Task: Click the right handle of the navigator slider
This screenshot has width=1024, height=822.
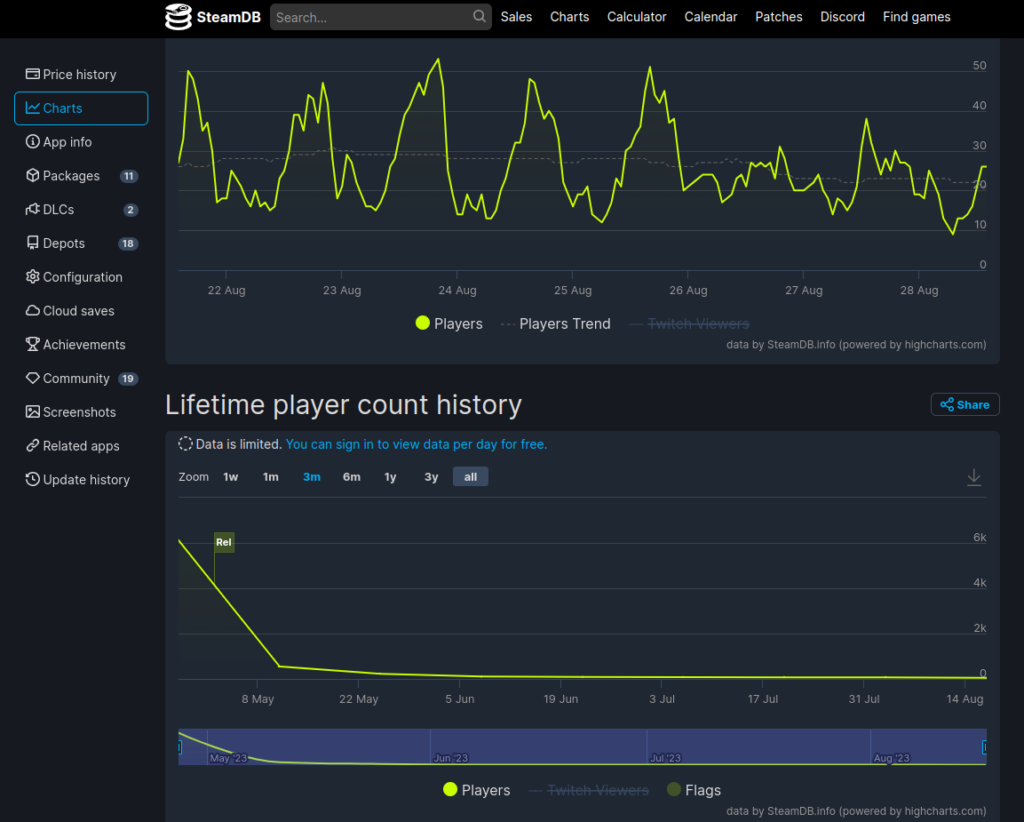Action: 985,747
